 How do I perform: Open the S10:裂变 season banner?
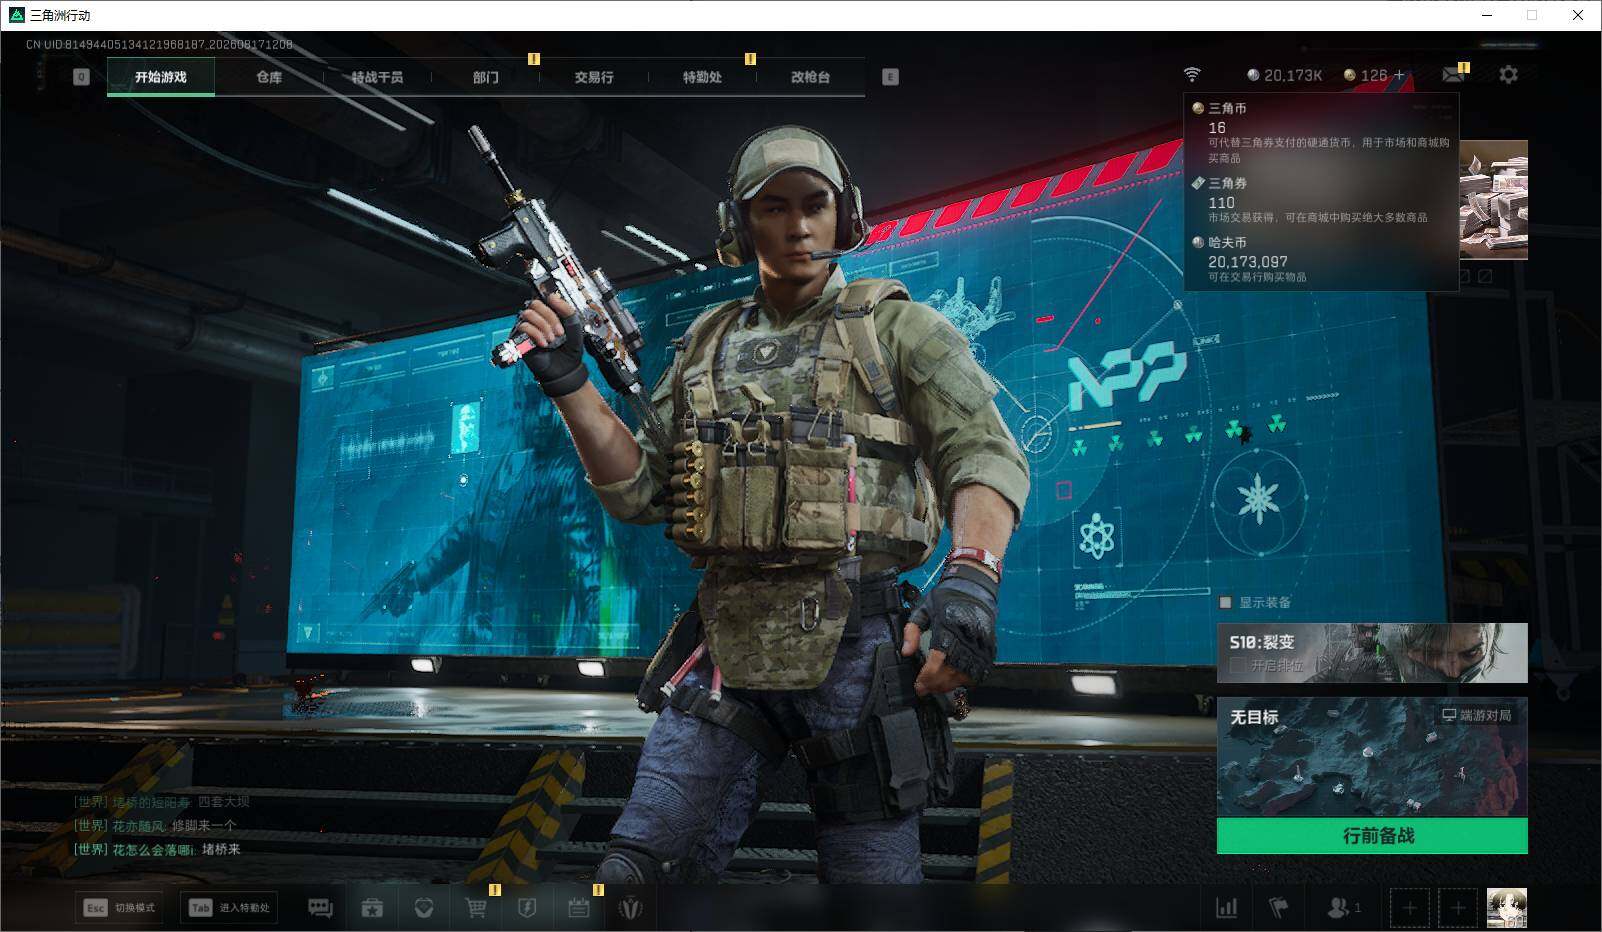pos(1372,653)
